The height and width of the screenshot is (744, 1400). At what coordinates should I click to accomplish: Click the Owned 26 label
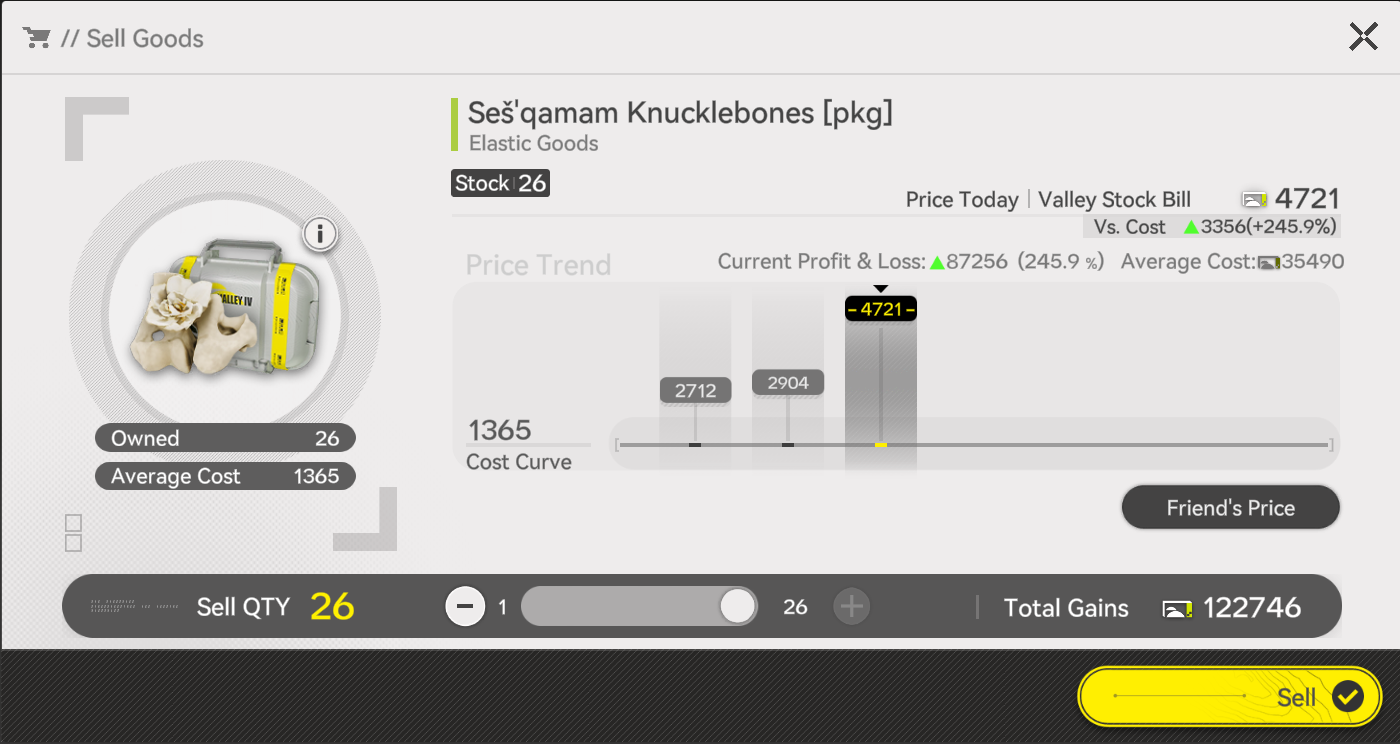[x=225, y=438]
